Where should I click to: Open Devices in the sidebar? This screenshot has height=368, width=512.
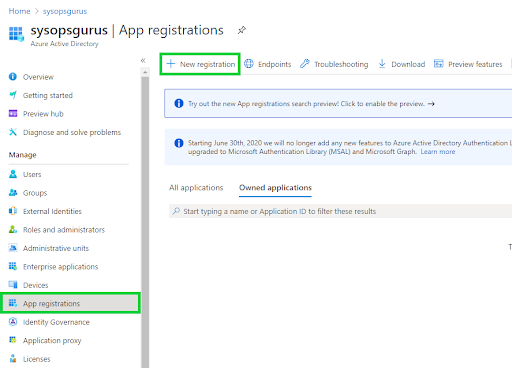[x=35, y=285]
